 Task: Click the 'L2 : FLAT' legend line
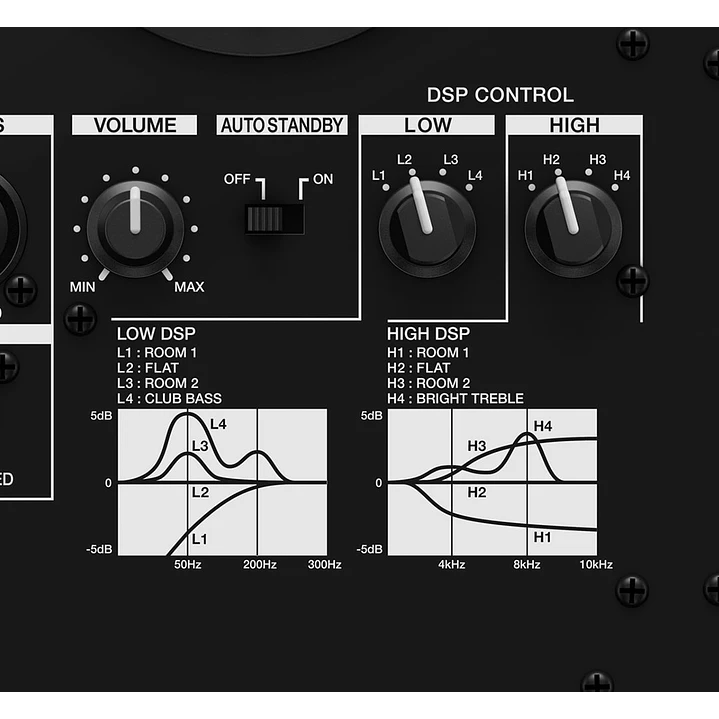[148, 368]
